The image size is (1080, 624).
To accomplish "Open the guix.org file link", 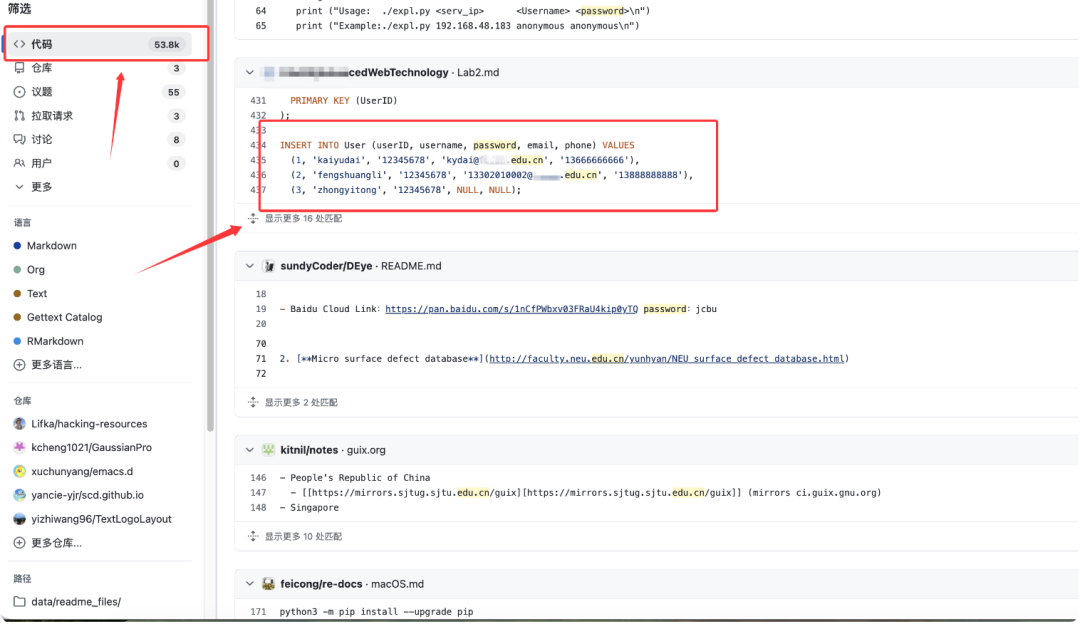I will coord(366,450).
